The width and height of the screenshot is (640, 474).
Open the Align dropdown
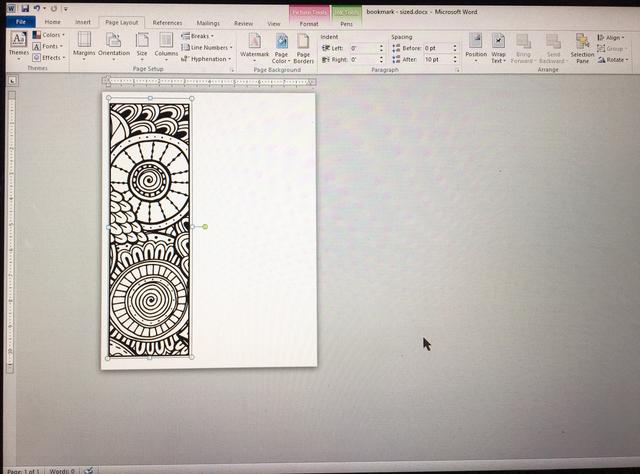click(611, 38)
